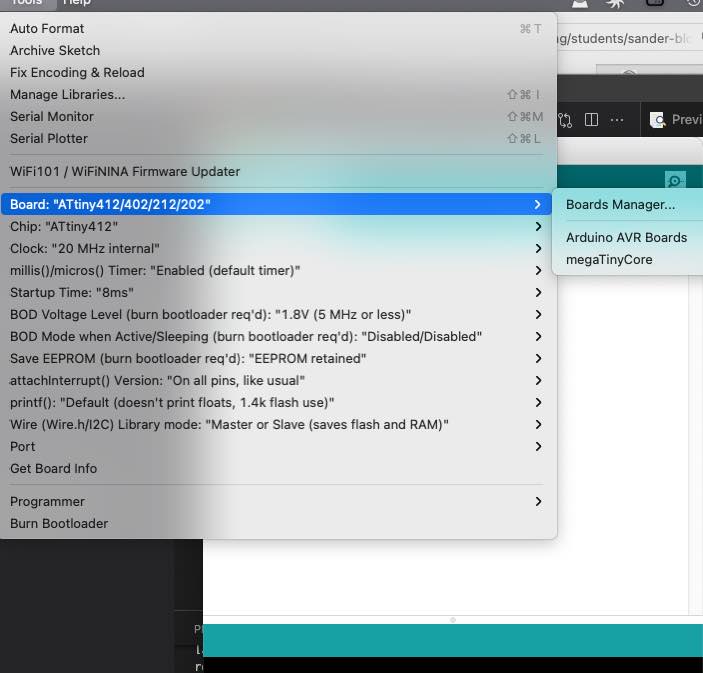Expand the Clock: "20 MHz internal" submenu
The width and height of the screenshot is (703, 673).
click(x=276, y=248)
